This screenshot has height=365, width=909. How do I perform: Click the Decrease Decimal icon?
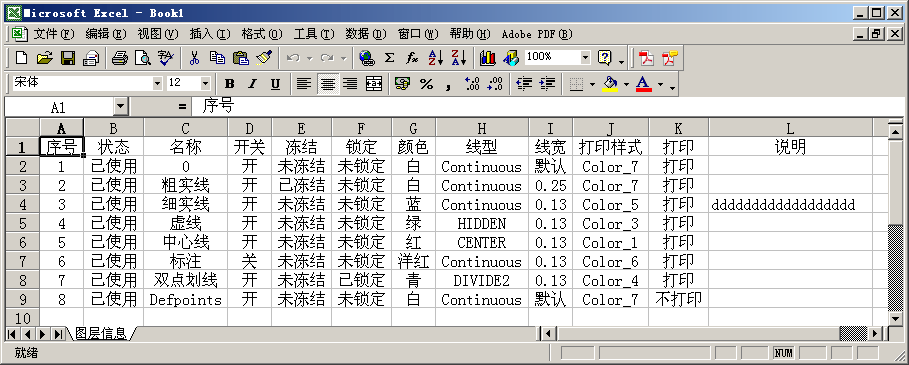point(495,84)
